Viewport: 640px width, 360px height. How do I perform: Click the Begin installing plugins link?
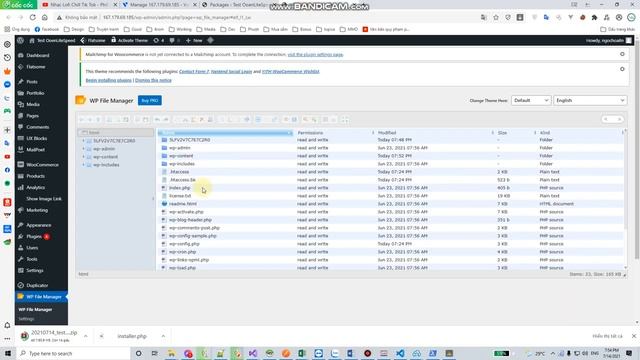pyautogui.click(x=109, y=80)
